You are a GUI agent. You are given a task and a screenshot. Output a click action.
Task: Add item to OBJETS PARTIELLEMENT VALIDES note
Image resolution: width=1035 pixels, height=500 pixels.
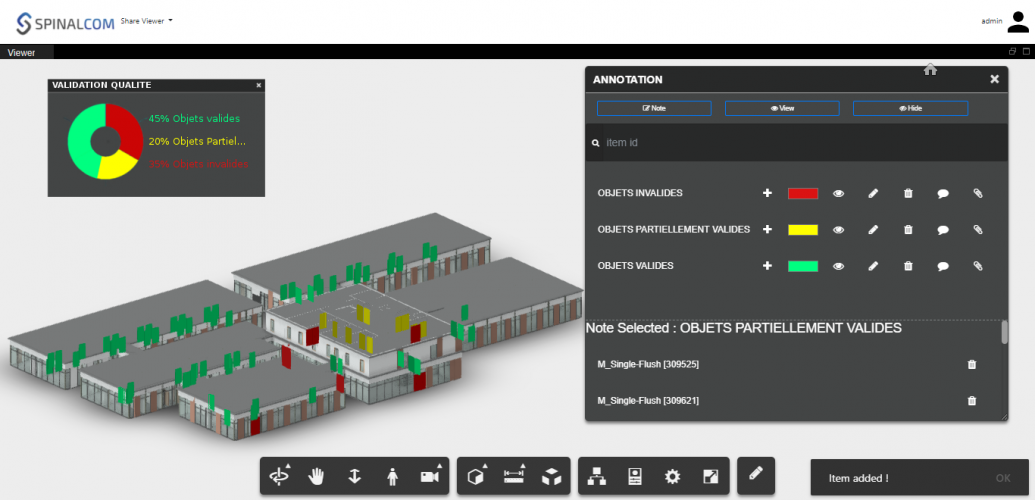coord(767,229)
